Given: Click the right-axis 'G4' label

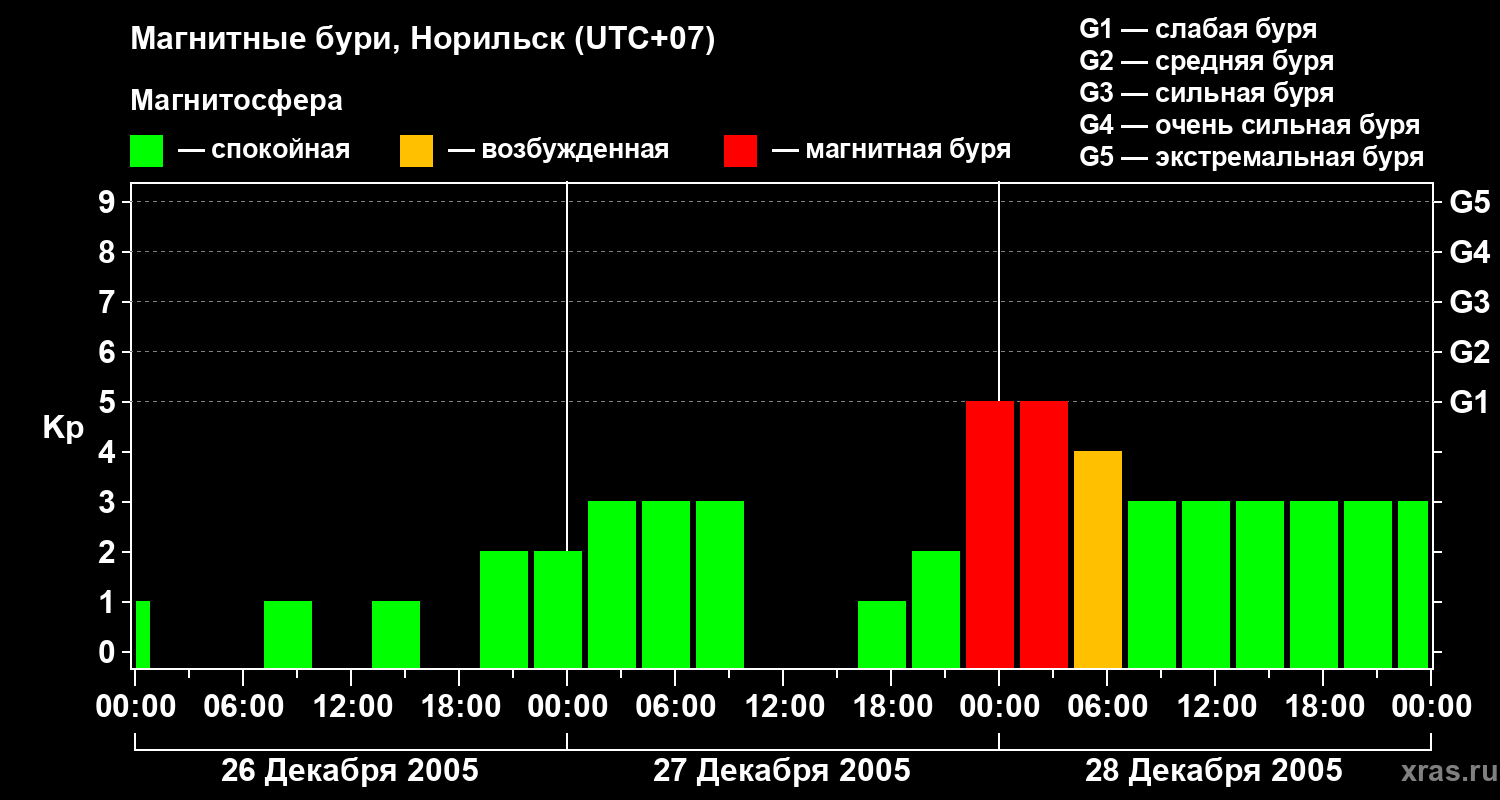Looking at the screenshot, I should point(1470,252).
